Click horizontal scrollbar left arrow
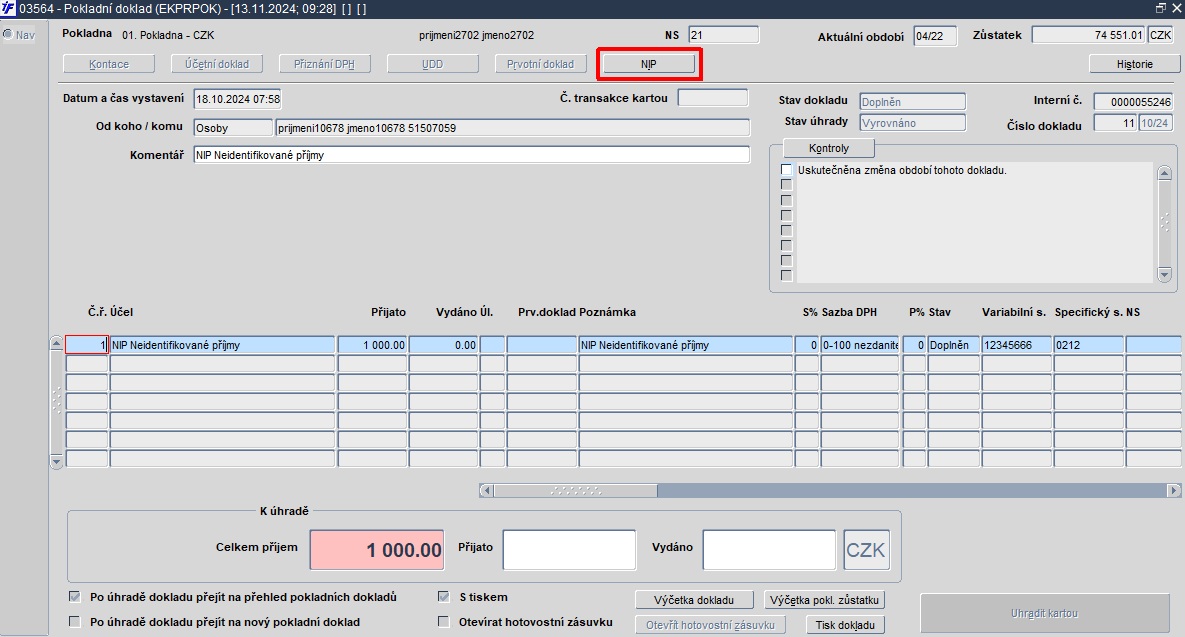 pos(486,490)
